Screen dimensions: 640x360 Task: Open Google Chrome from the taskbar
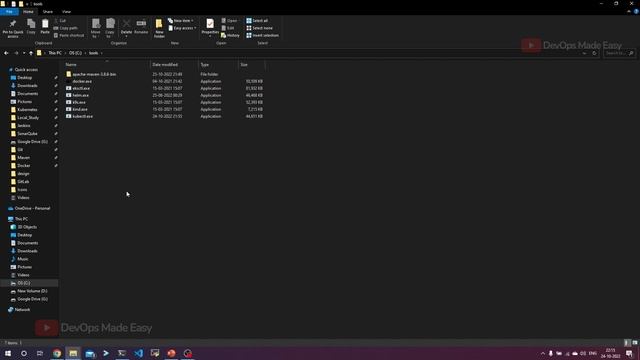57,353
